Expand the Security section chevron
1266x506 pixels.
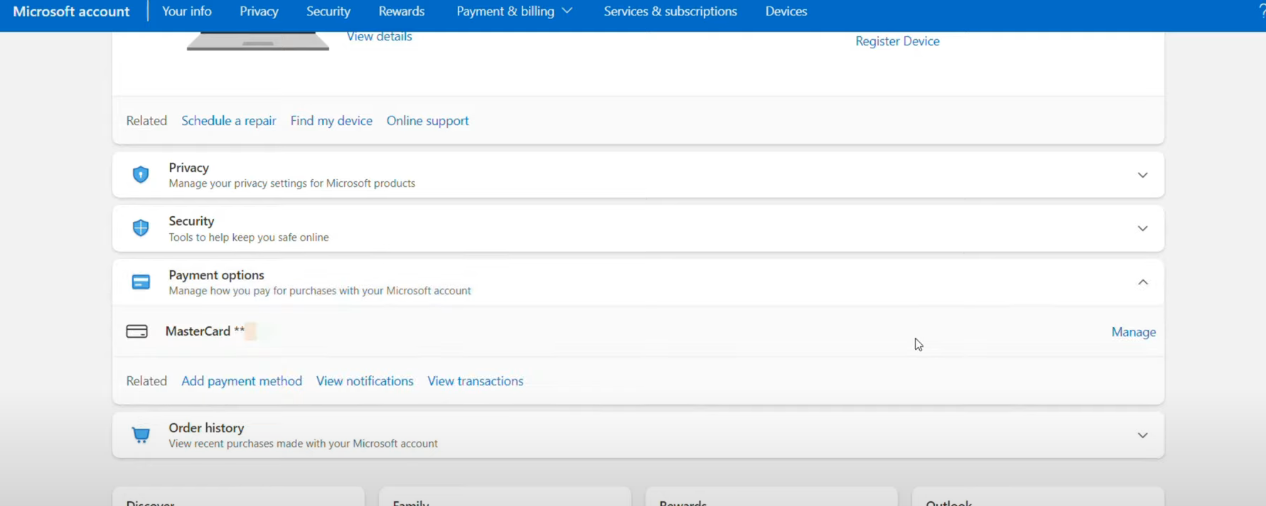click(x=1143, y=228)
